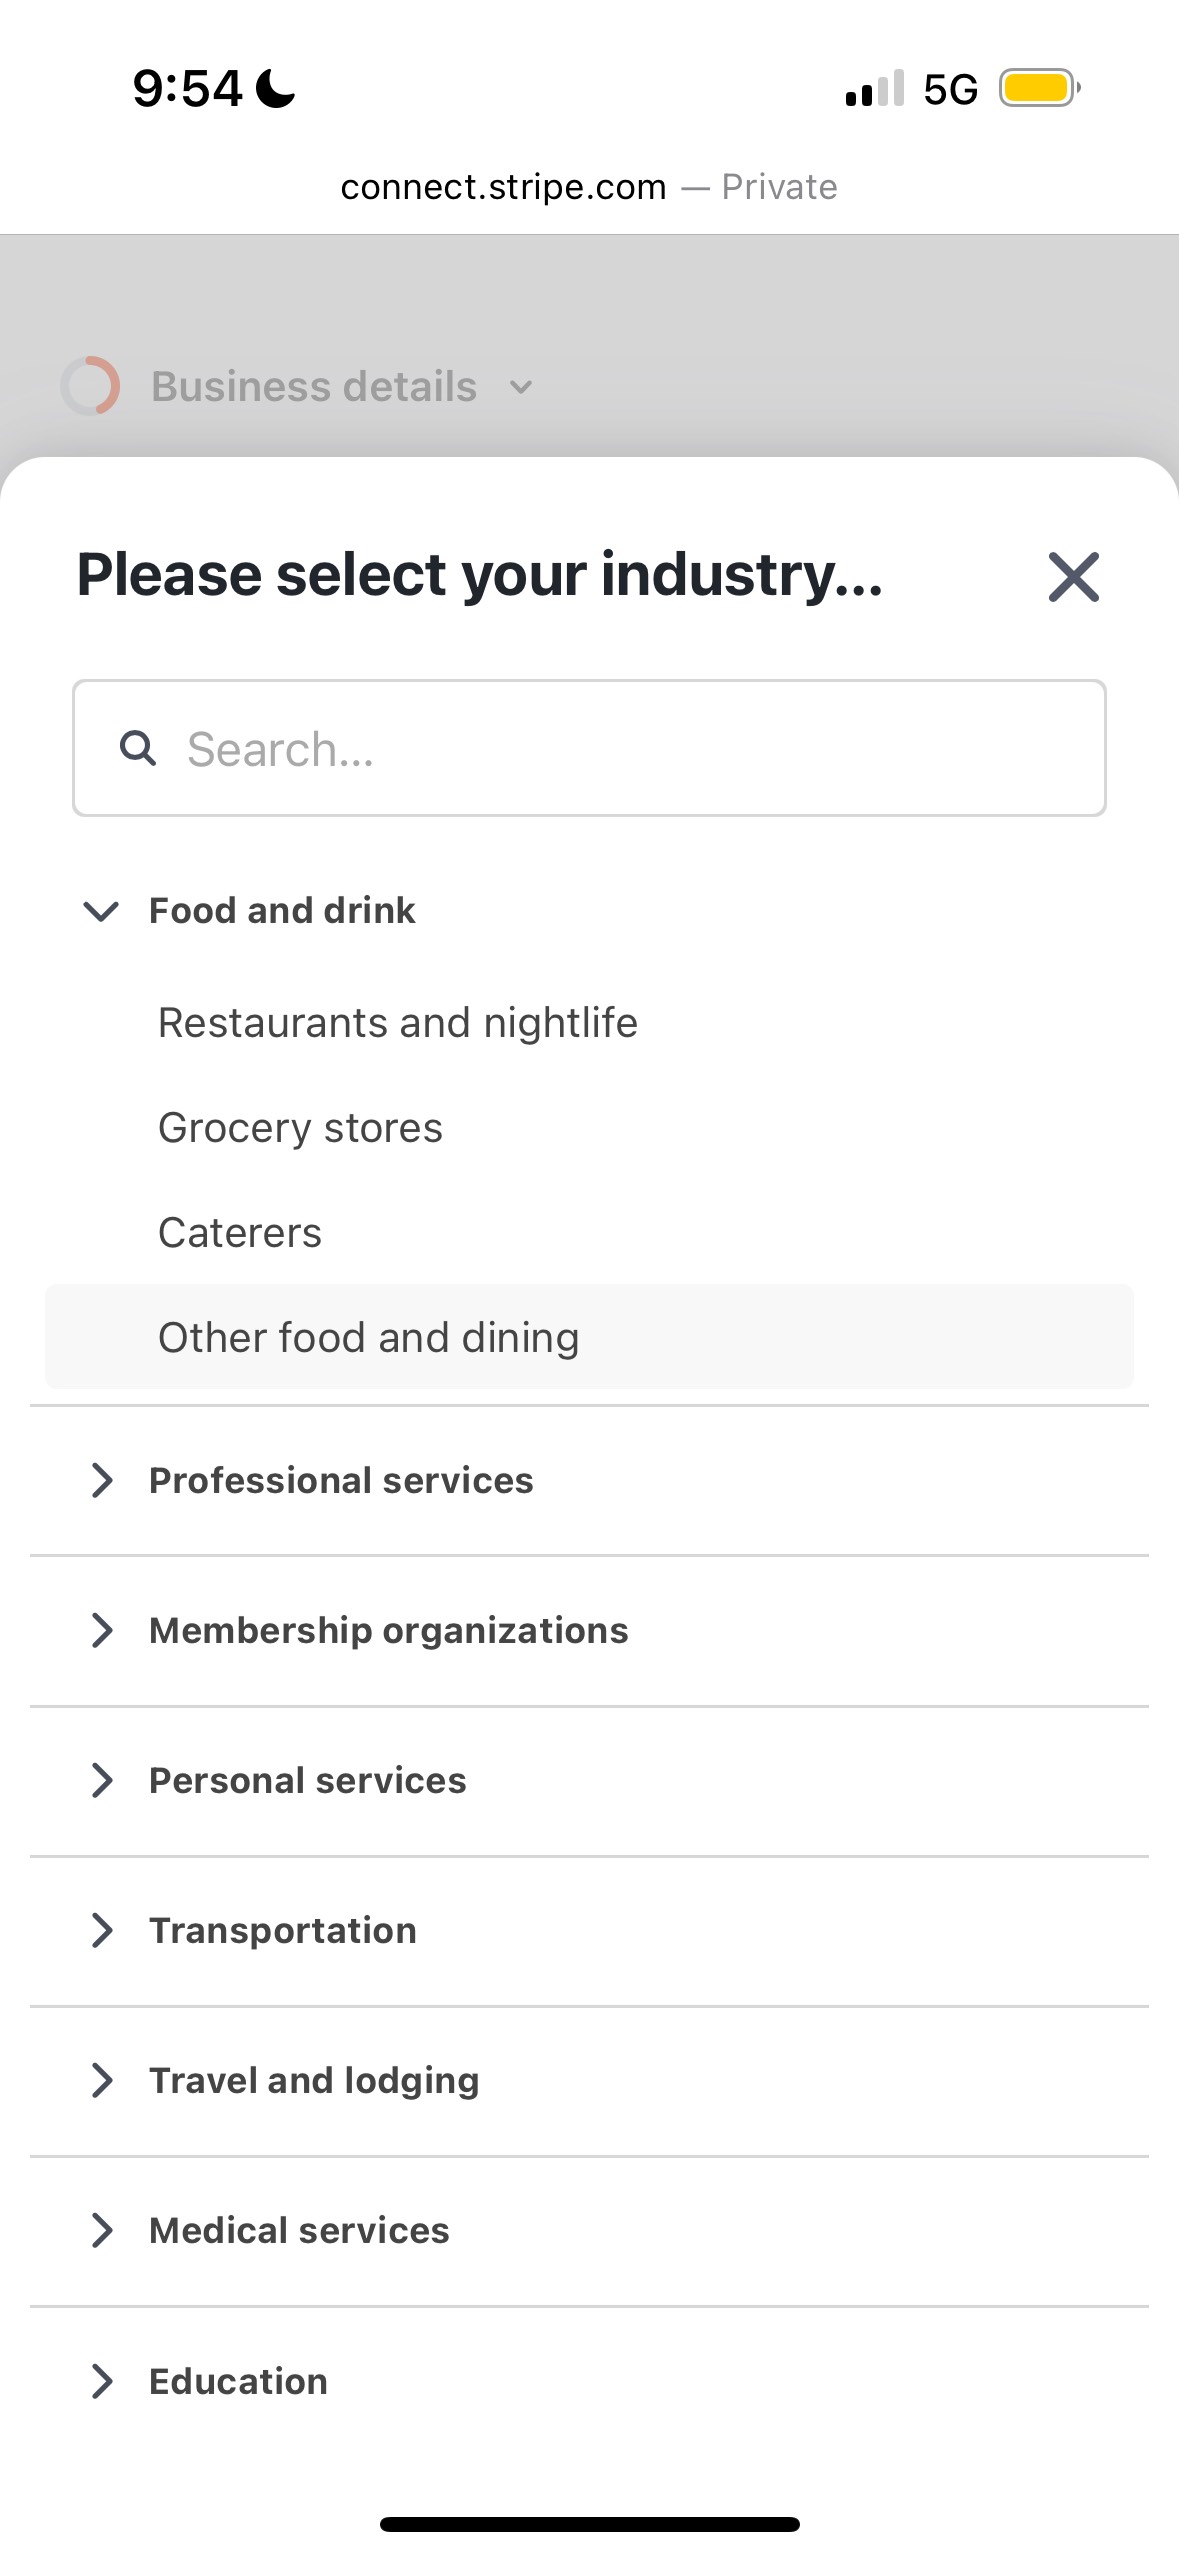The width and height of the screenshot is (1179, 2556).
Task: Expand Membership organizations chevron
Action: (101, 1630)
